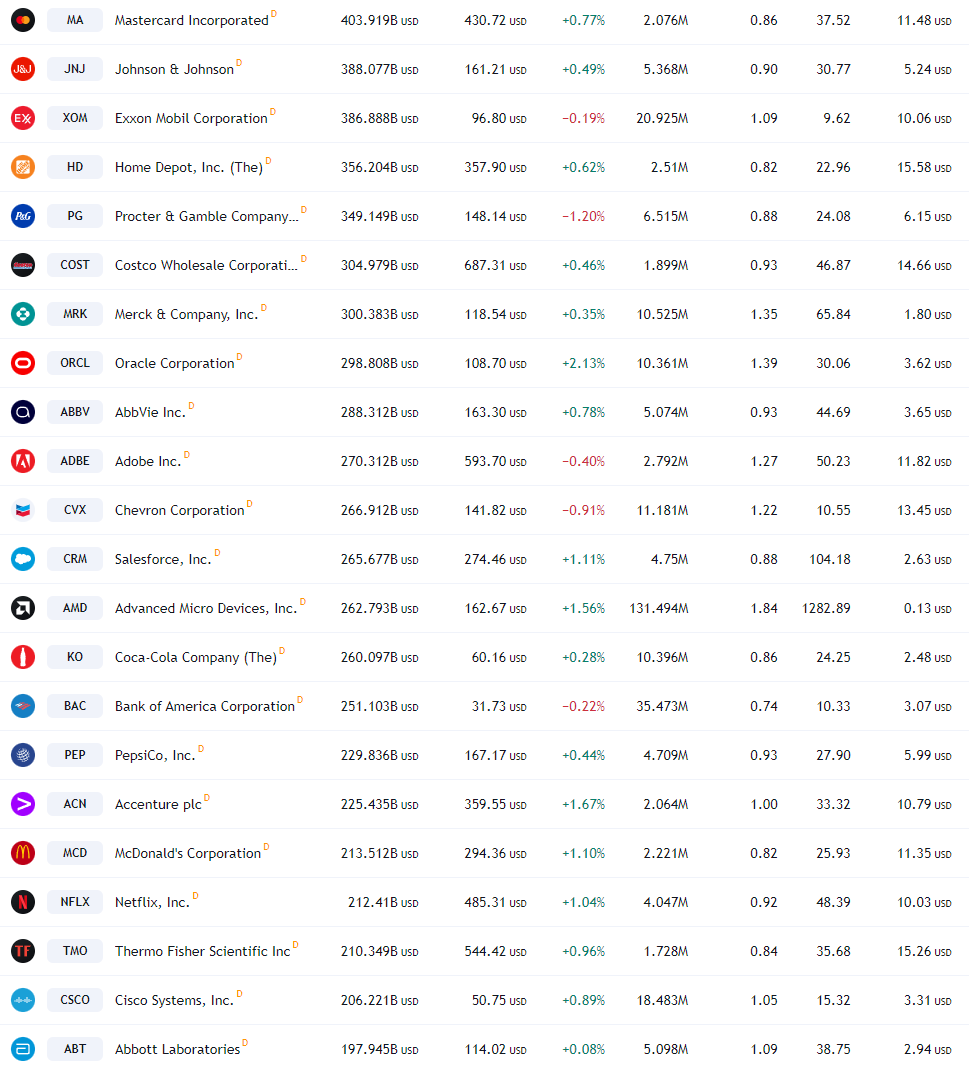This screenshot has height=1072, width=969.
Task: Open Accenture plc company link
Action: (158, 805)
